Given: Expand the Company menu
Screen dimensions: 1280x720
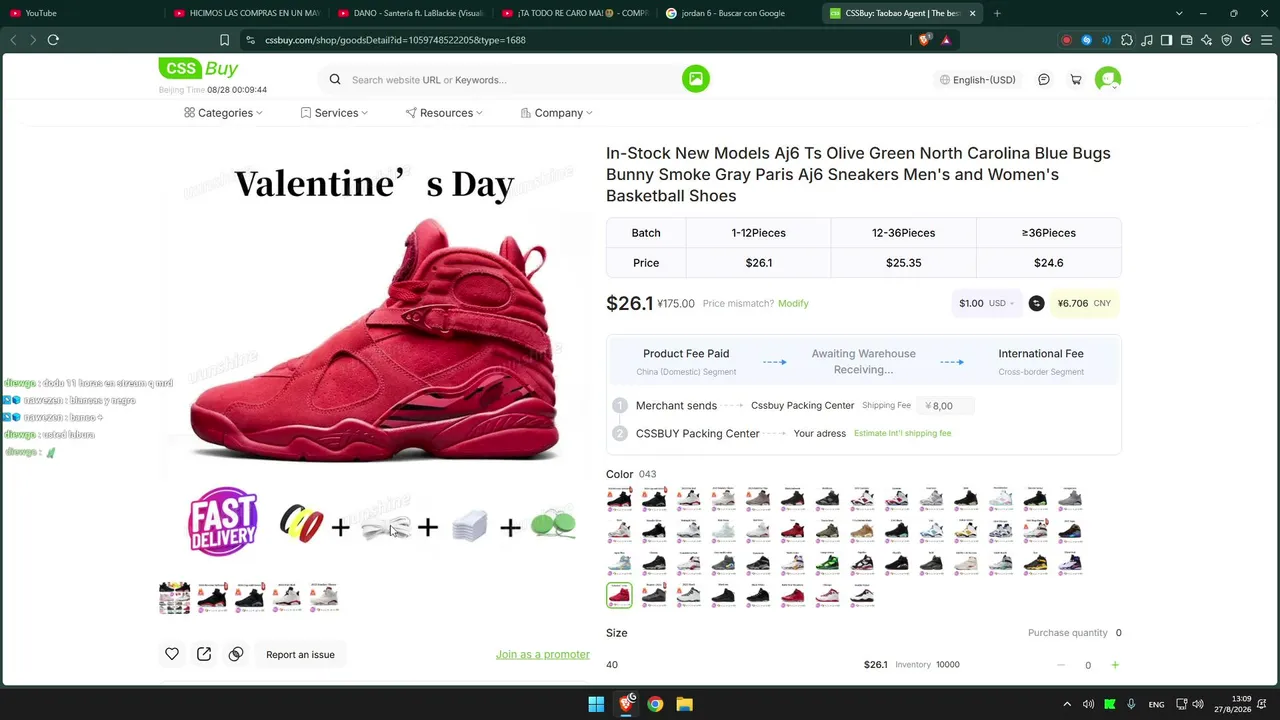Looking at the screenshot, I should click(557, 113).
